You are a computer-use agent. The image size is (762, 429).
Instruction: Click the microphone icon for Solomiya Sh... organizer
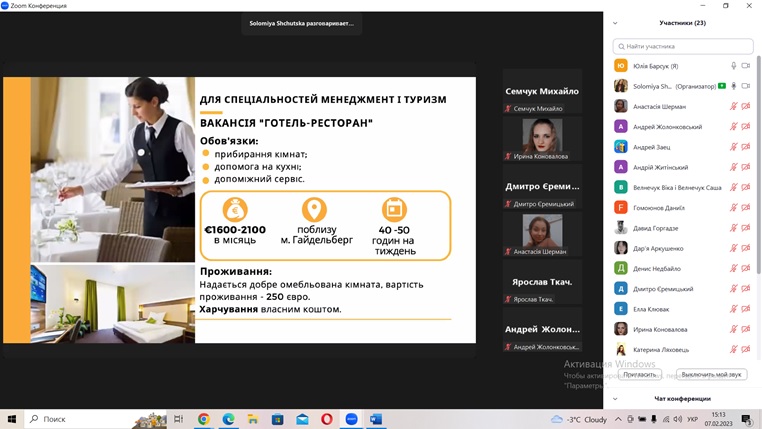click(734, 86)
